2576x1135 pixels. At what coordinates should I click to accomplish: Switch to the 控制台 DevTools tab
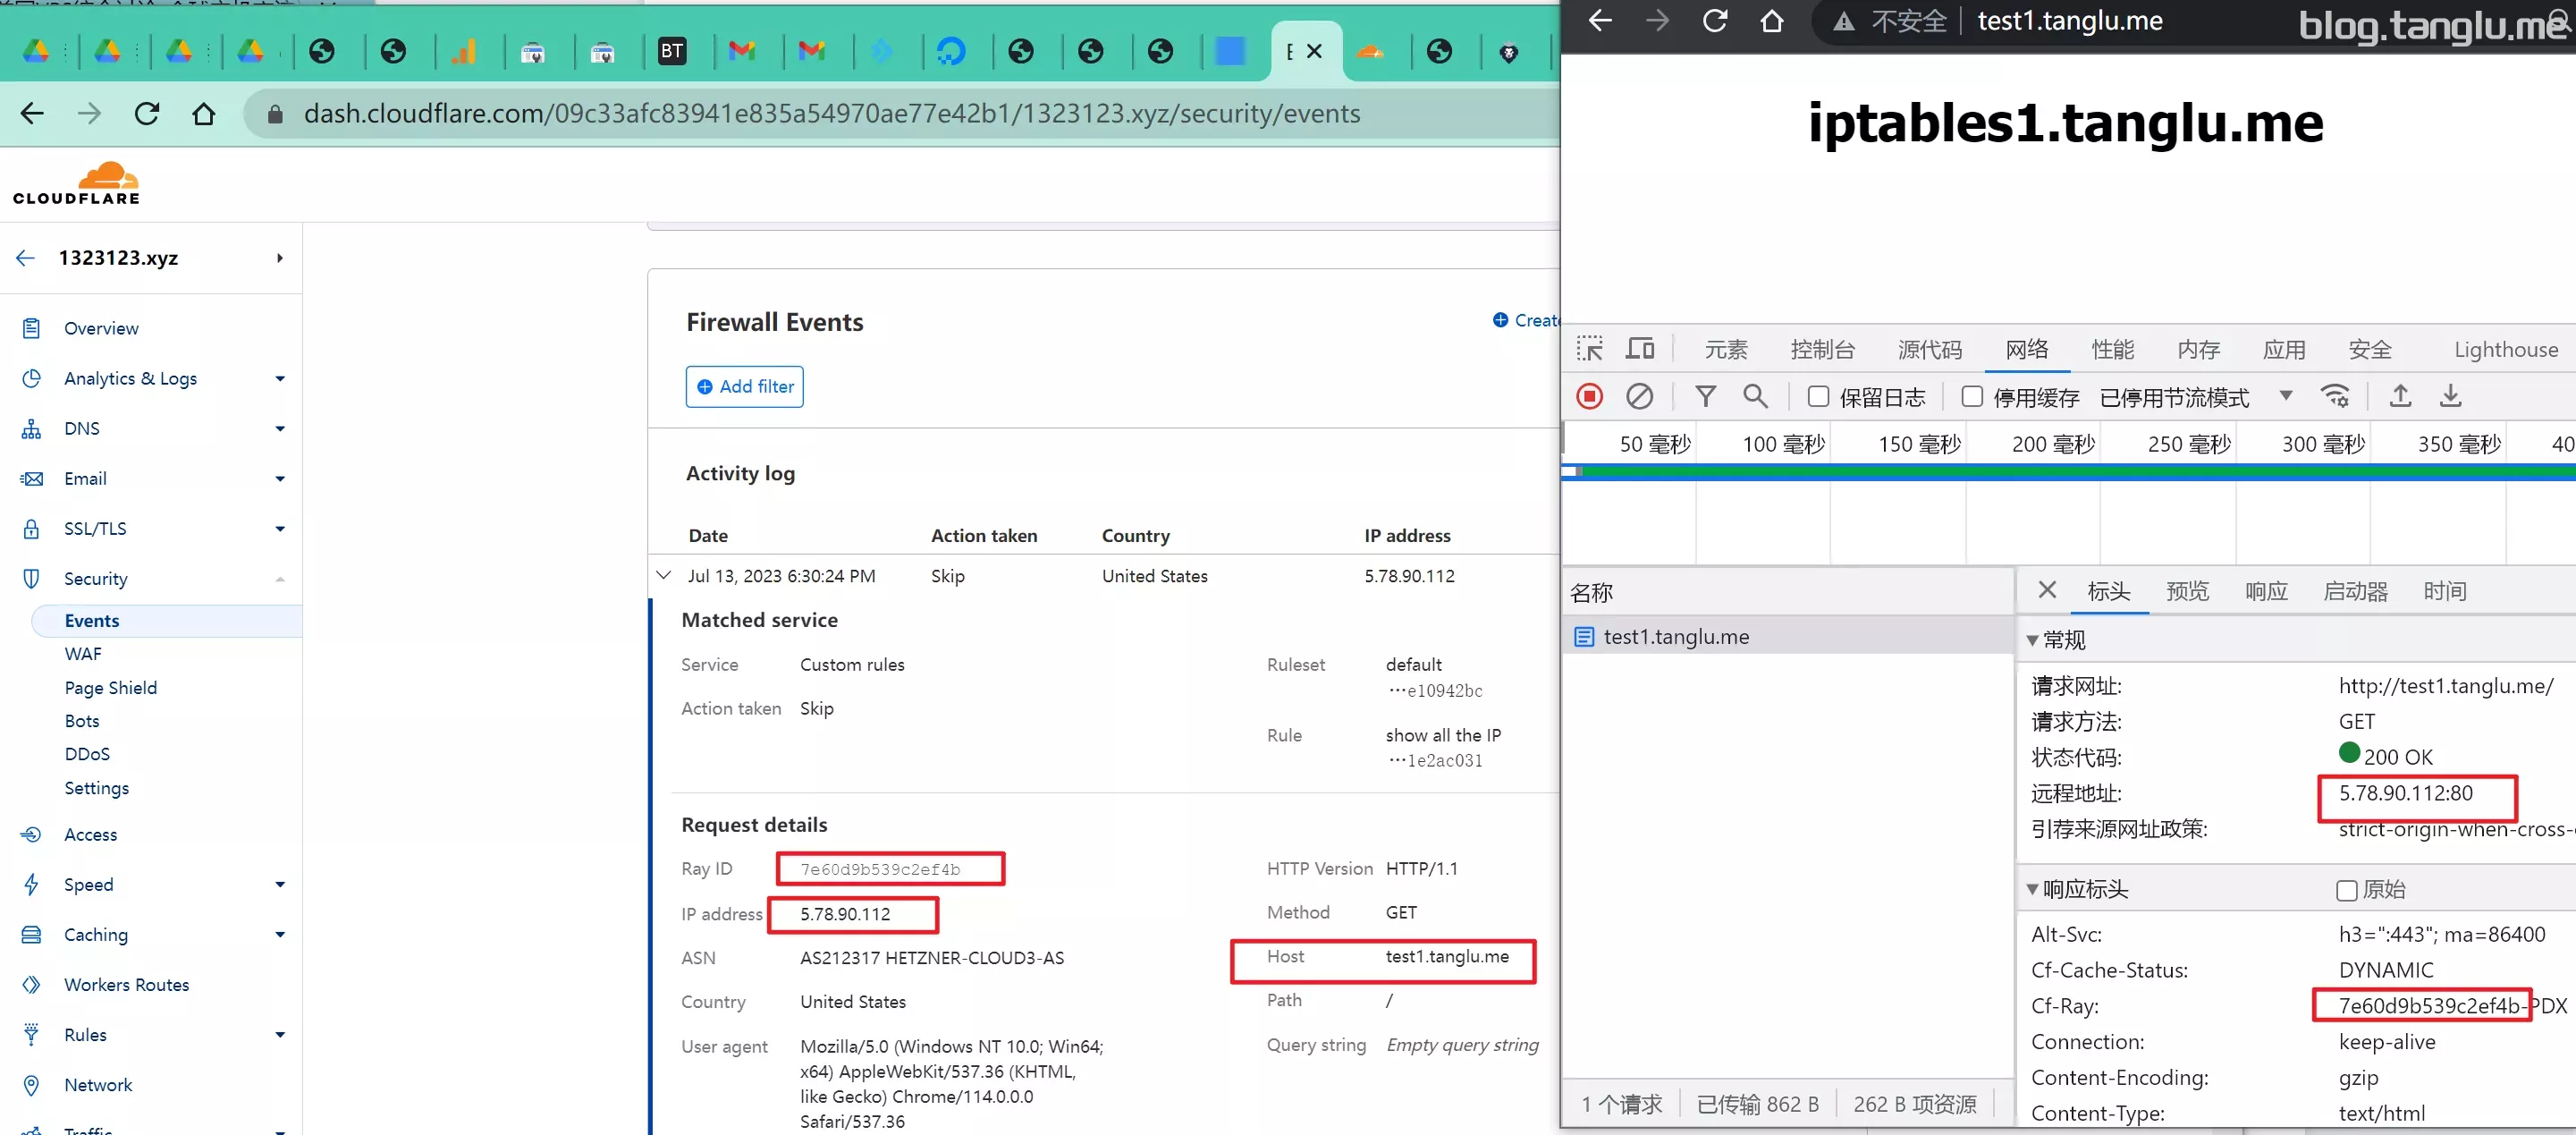(1822, 349)
